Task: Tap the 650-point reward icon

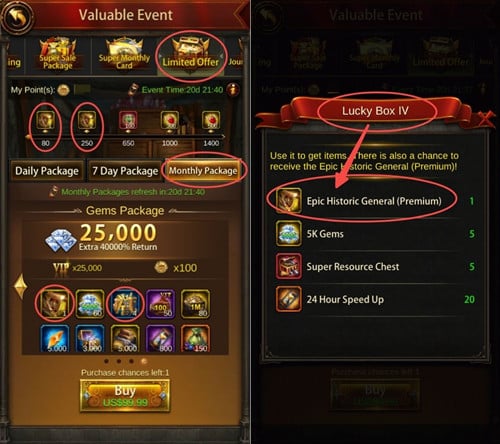Action: [128, 120]
